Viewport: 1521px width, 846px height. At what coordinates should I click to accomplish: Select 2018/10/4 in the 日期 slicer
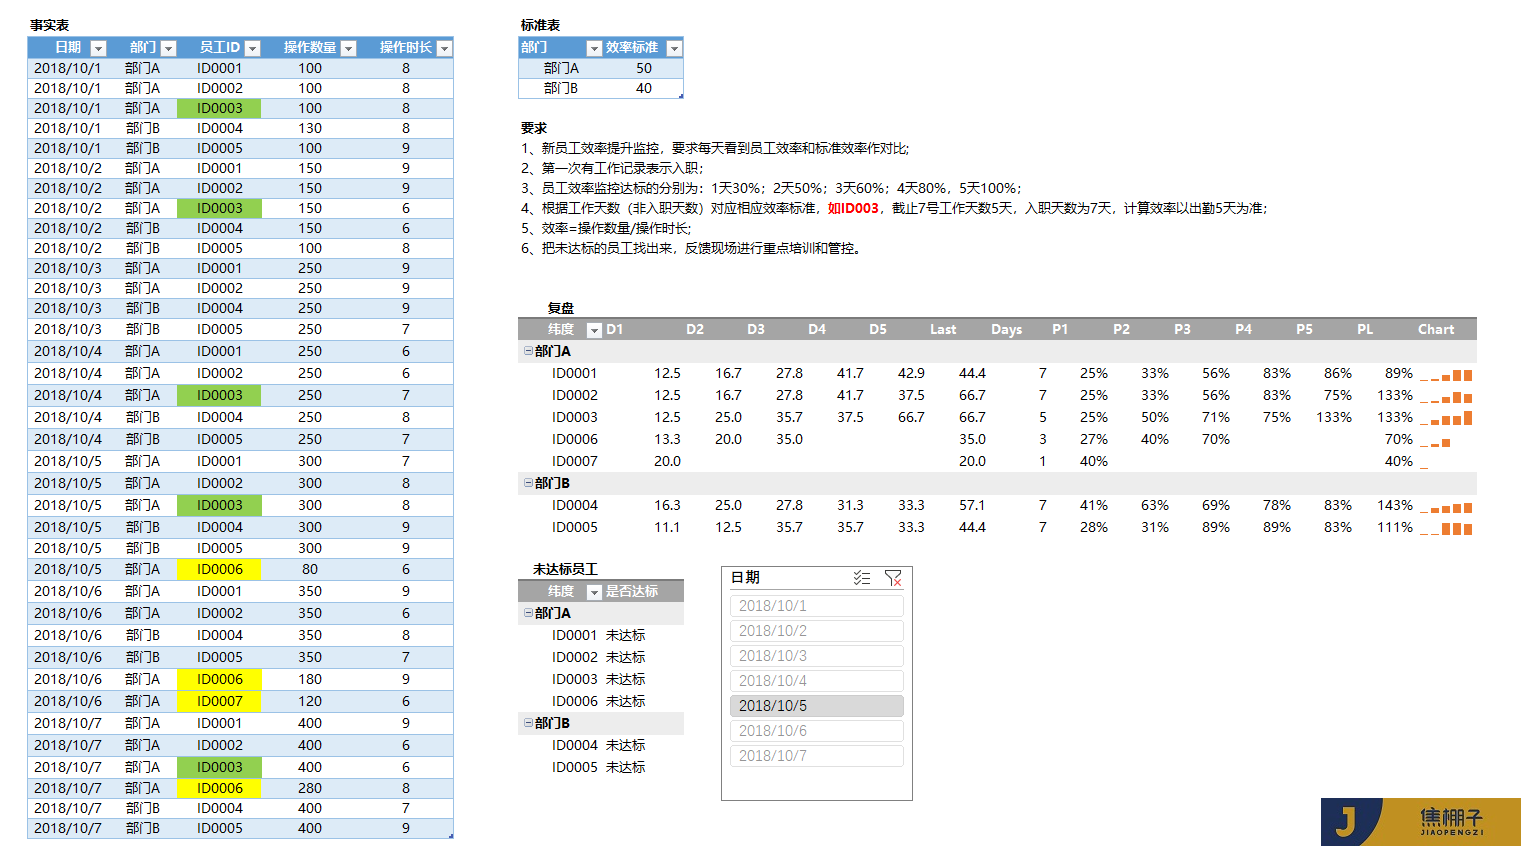[x=817, y=681]
